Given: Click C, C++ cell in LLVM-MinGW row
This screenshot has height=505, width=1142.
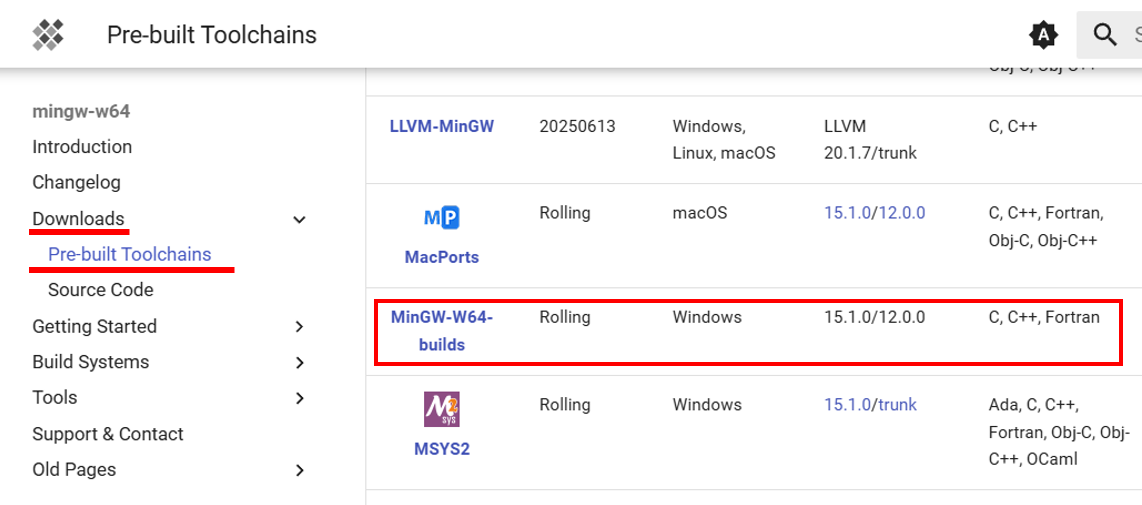Looking at the screenshot, I should coord(1013,126).
